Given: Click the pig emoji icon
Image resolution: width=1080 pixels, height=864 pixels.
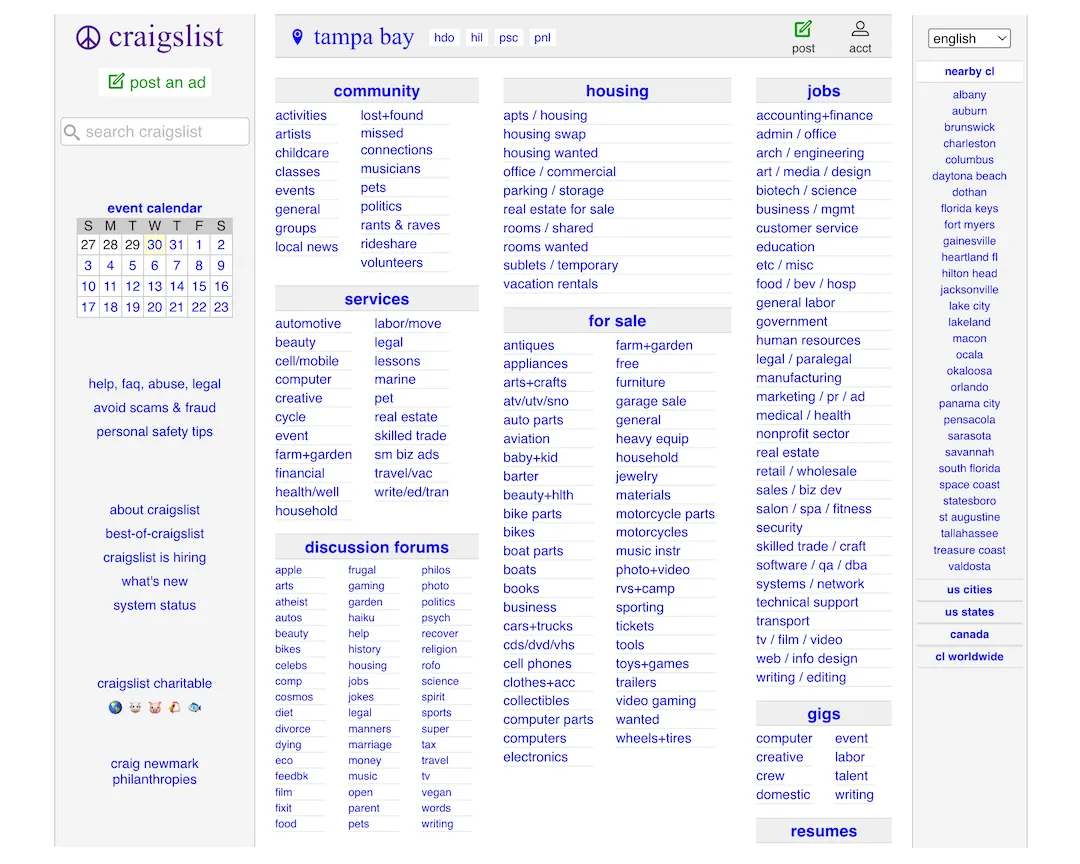Looking at the screenshot, I should 155,707.
